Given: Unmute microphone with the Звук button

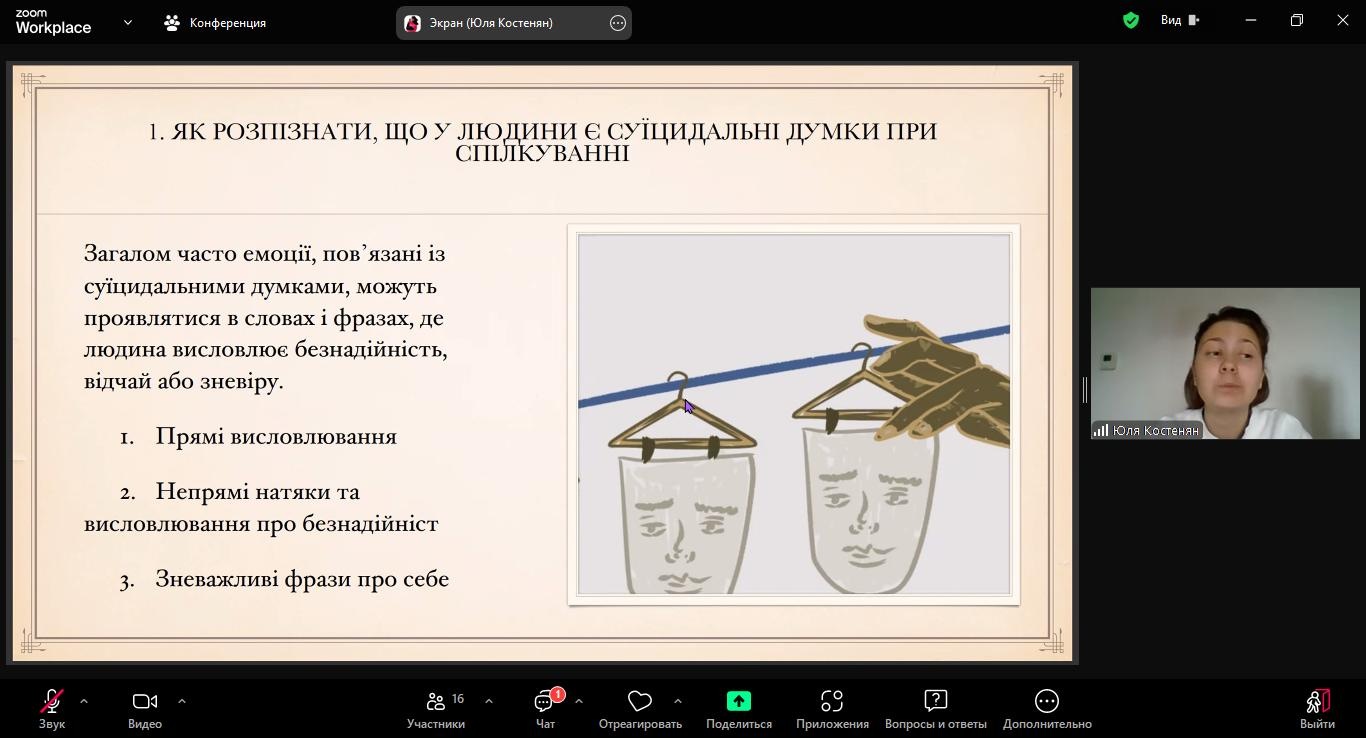Looking at the screenshot, I should point(51,708).
